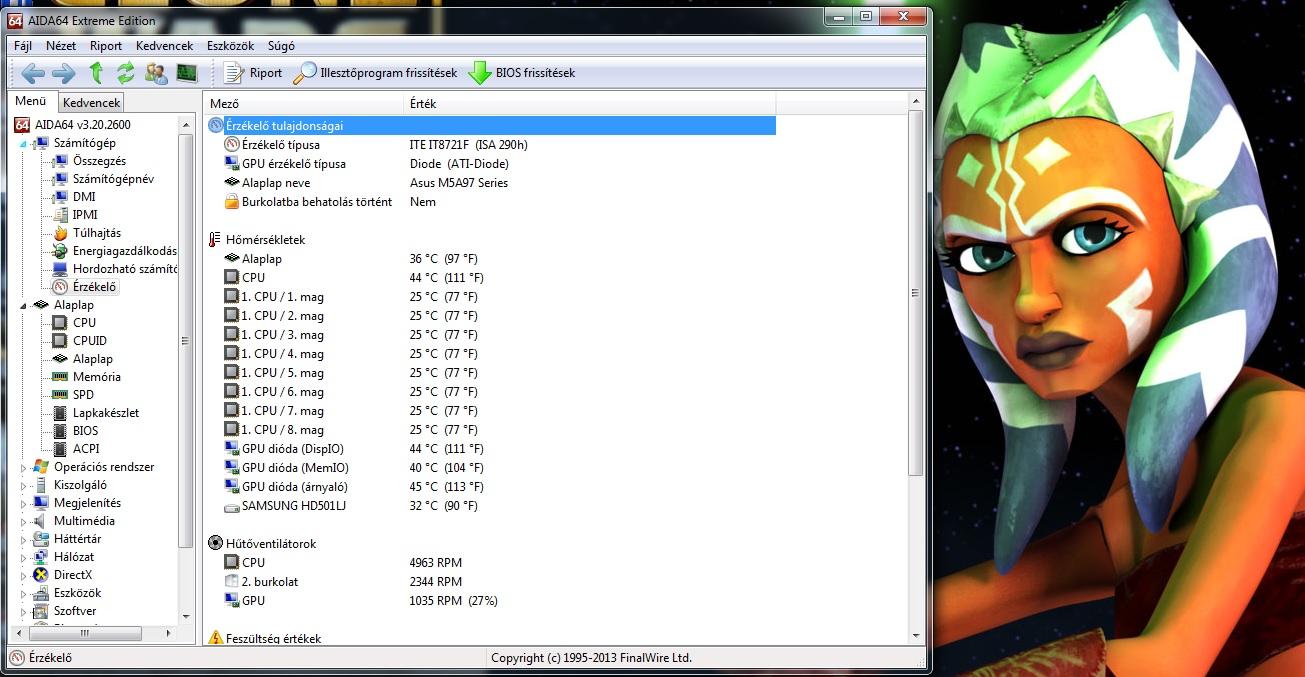
Task: Click the Refresh toolbar icon
Action: pyautogui.click(x=126, y=73)
